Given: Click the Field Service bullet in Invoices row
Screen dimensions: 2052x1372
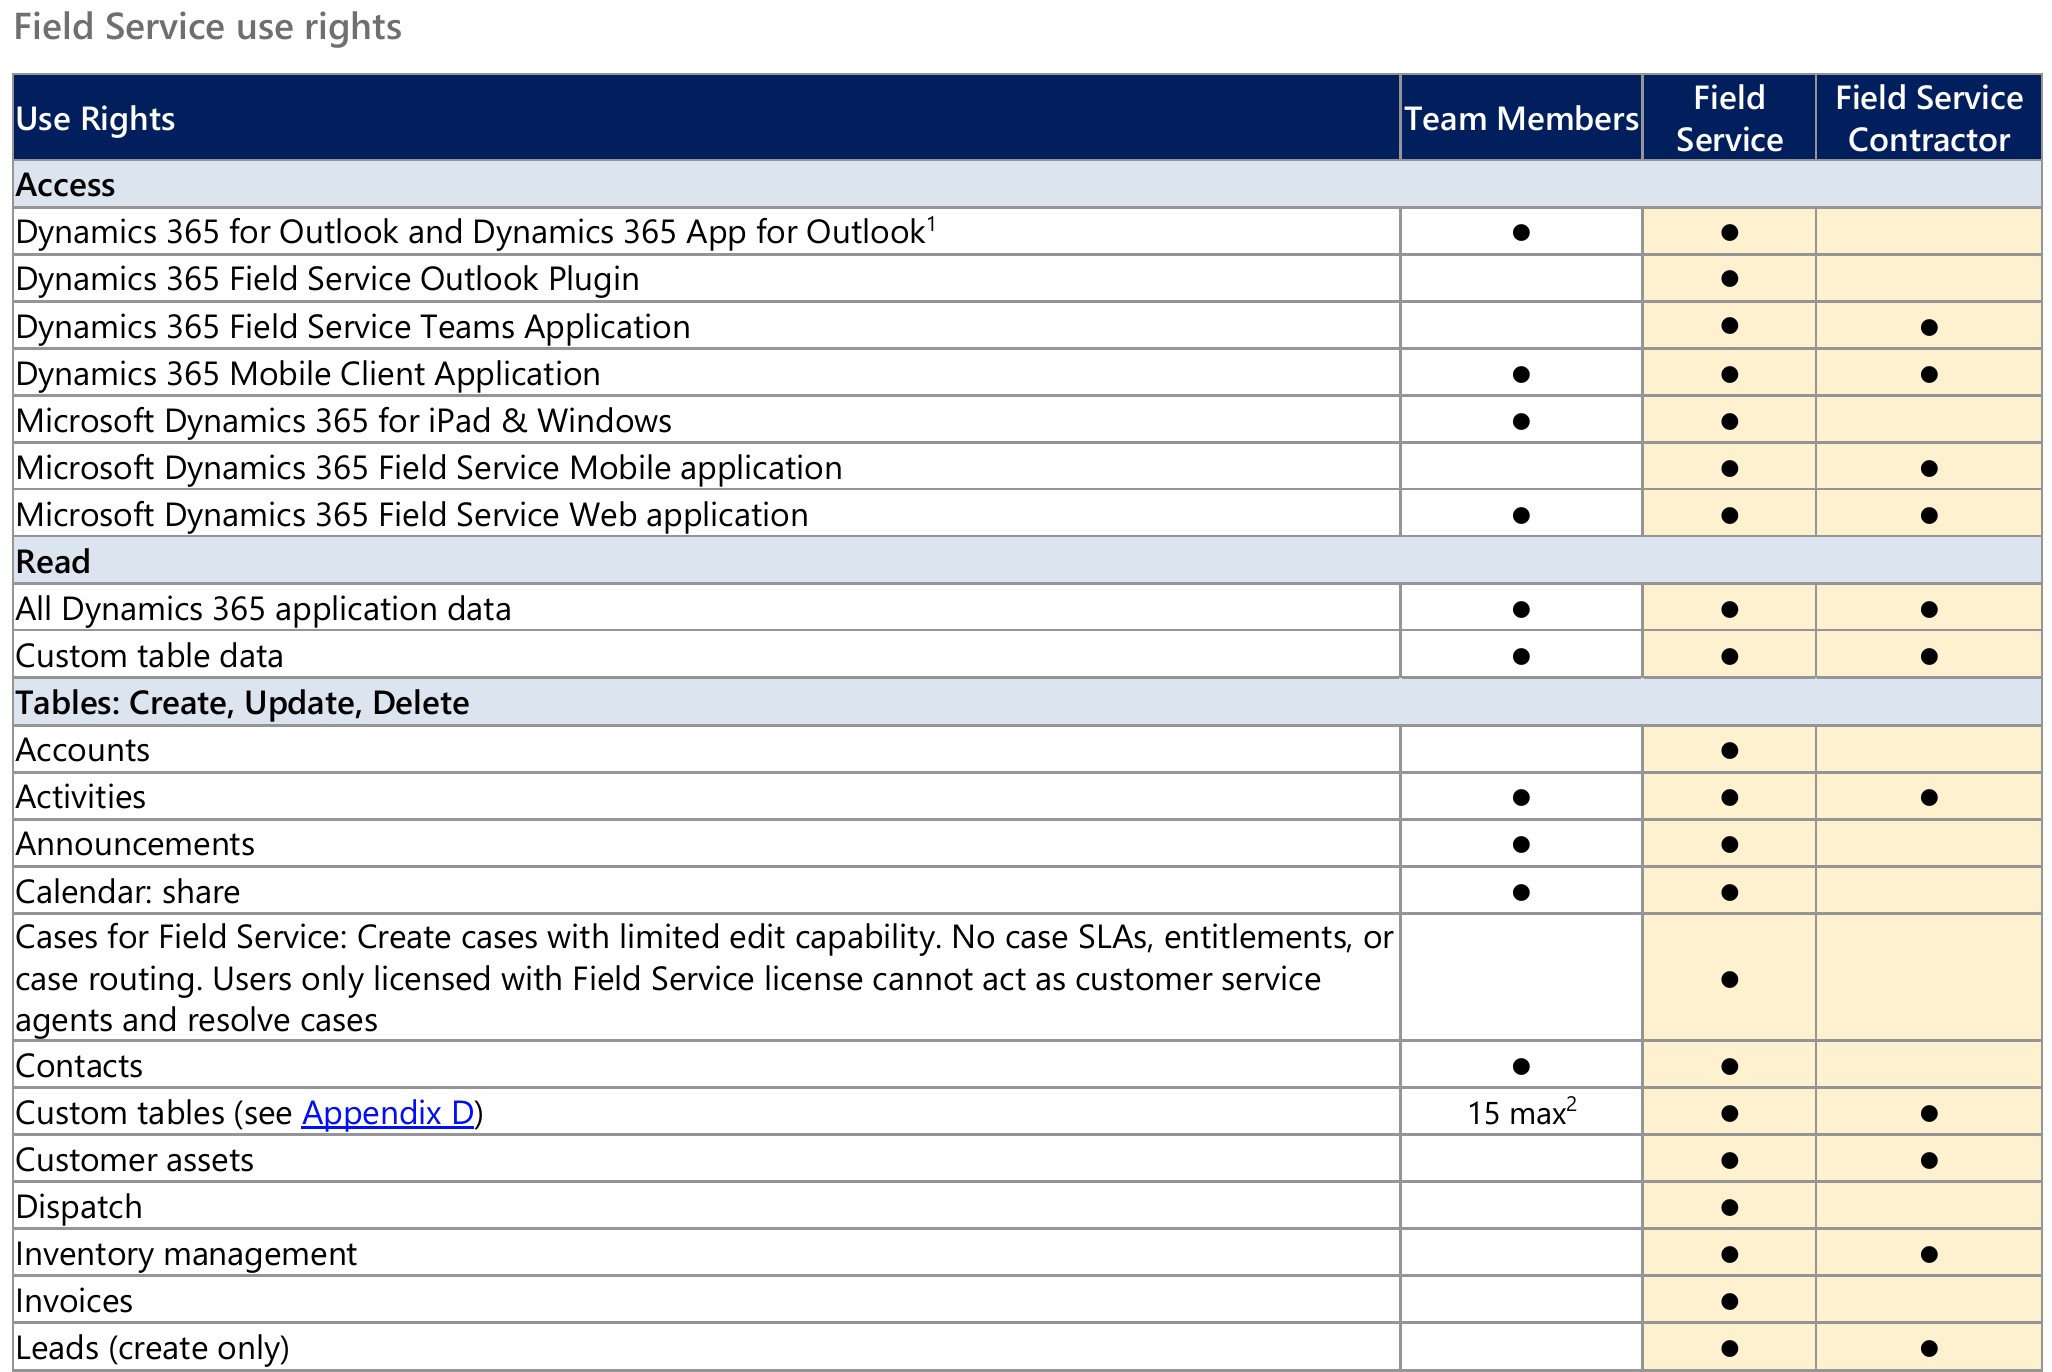Looking at the screenshot, I should 1729,1301.
